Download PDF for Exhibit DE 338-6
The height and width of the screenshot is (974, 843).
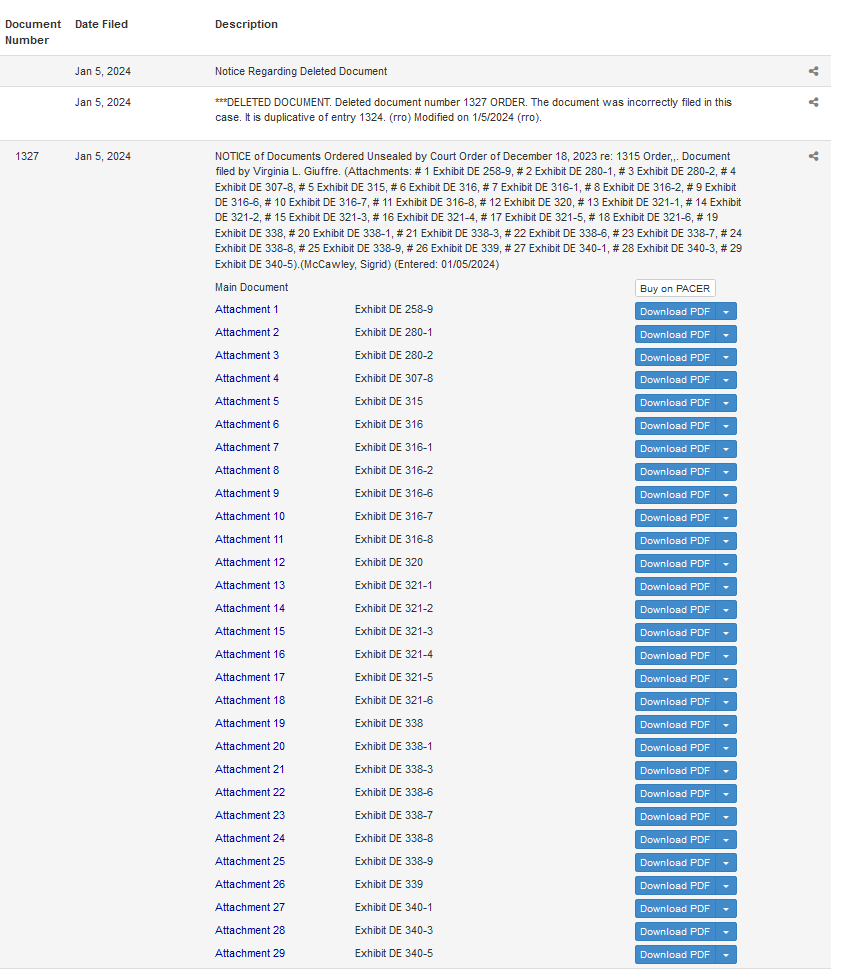point(675,794)
